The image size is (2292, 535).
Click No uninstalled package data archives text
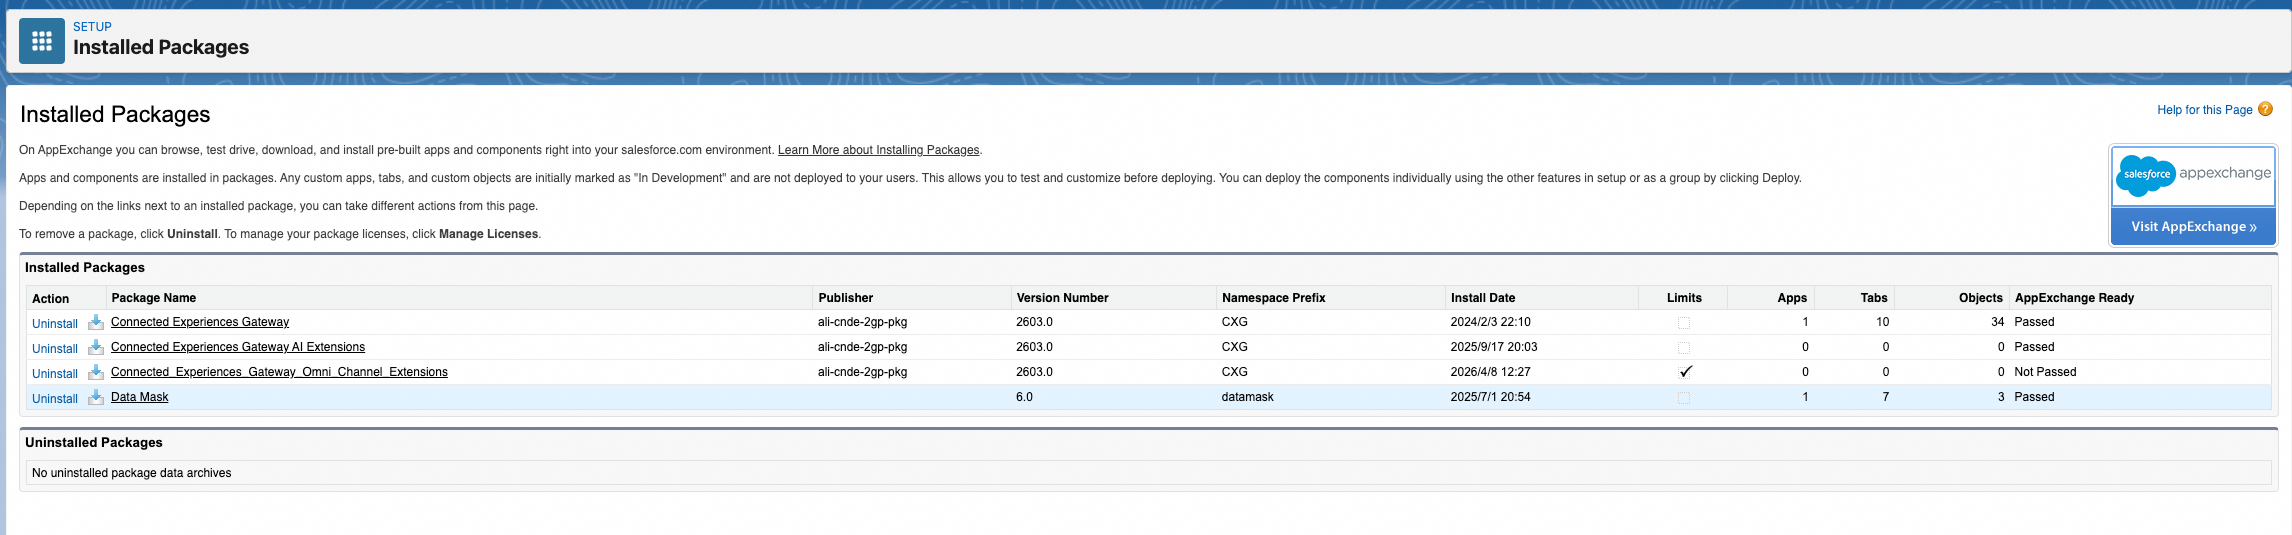pos(132,473)
